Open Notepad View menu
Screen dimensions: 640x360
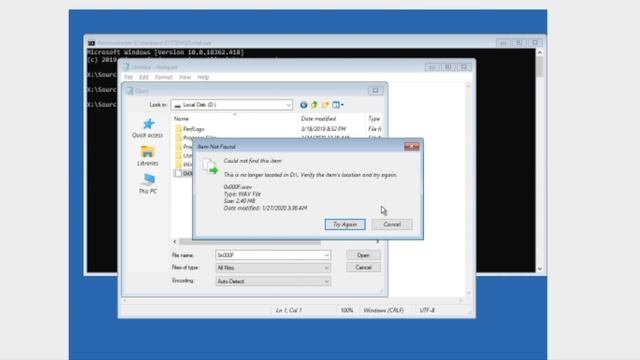[x=185, y=77]
